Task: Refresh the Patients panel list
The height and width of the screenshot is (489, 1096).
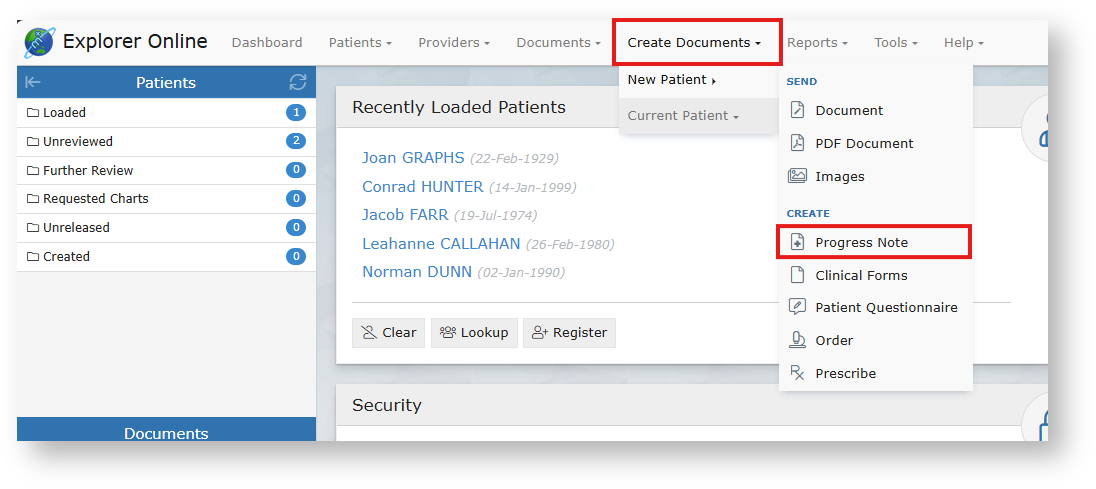Action: (297, 82)
